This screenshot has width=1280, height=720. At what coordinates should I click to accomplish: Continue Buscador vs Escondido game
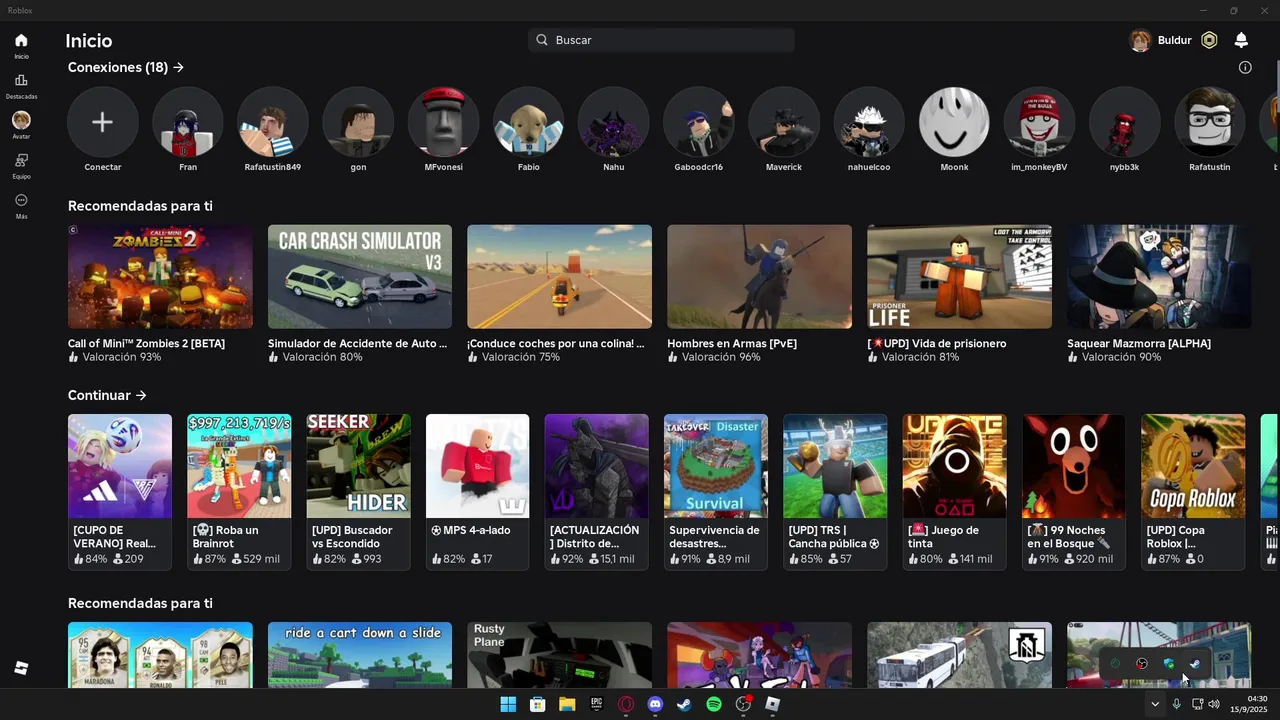click(x=358, y=492)
